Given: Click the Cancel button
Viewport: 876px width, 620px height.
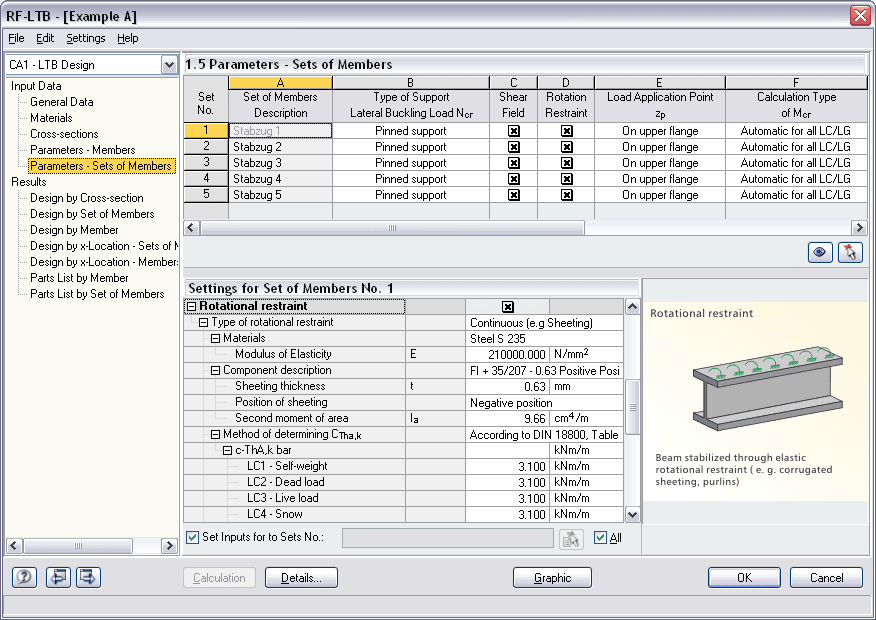Looking at the screenshot, I should tap(826, 578).
